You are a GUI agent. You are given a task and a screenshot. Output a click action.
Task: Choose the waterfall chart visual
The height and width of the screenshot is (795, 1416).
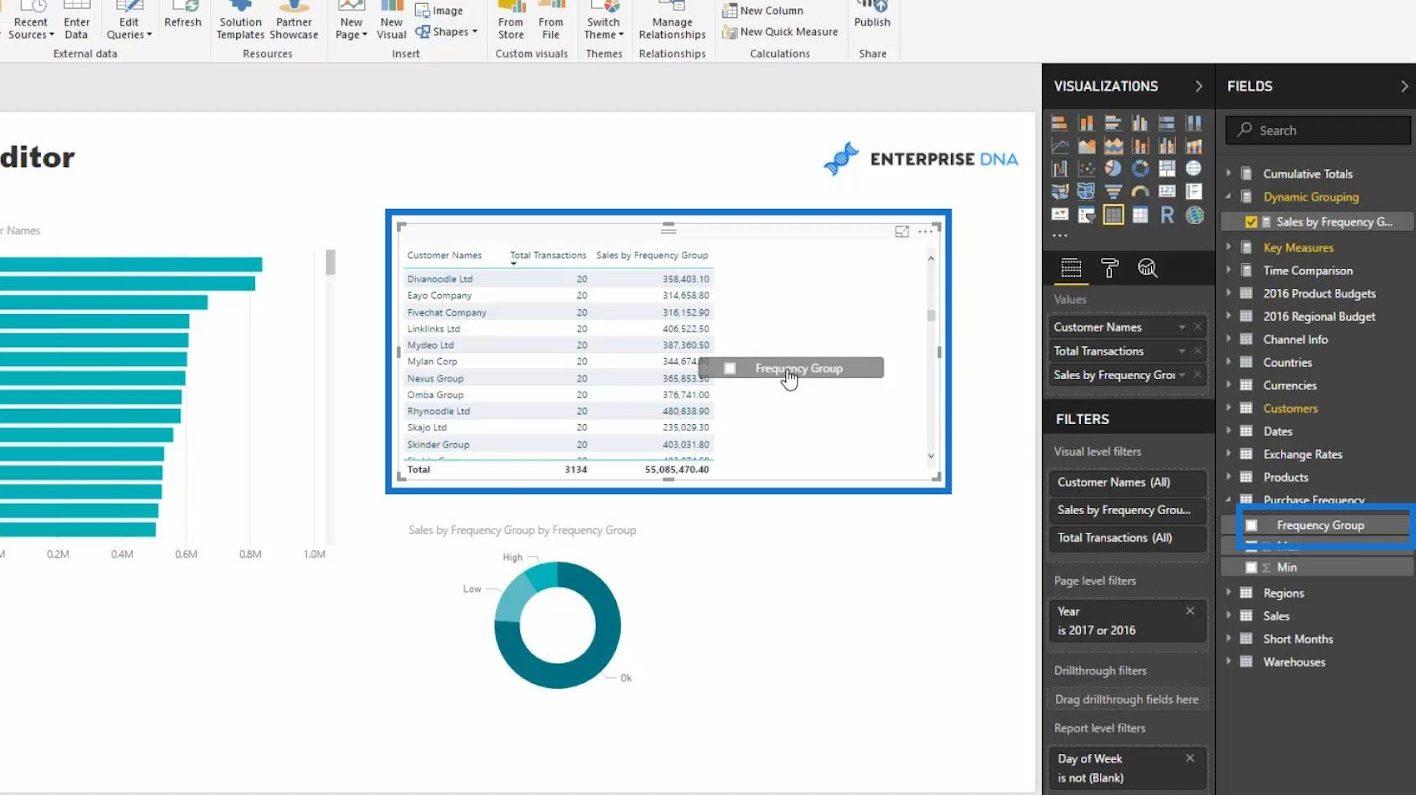pos(1060,168)
